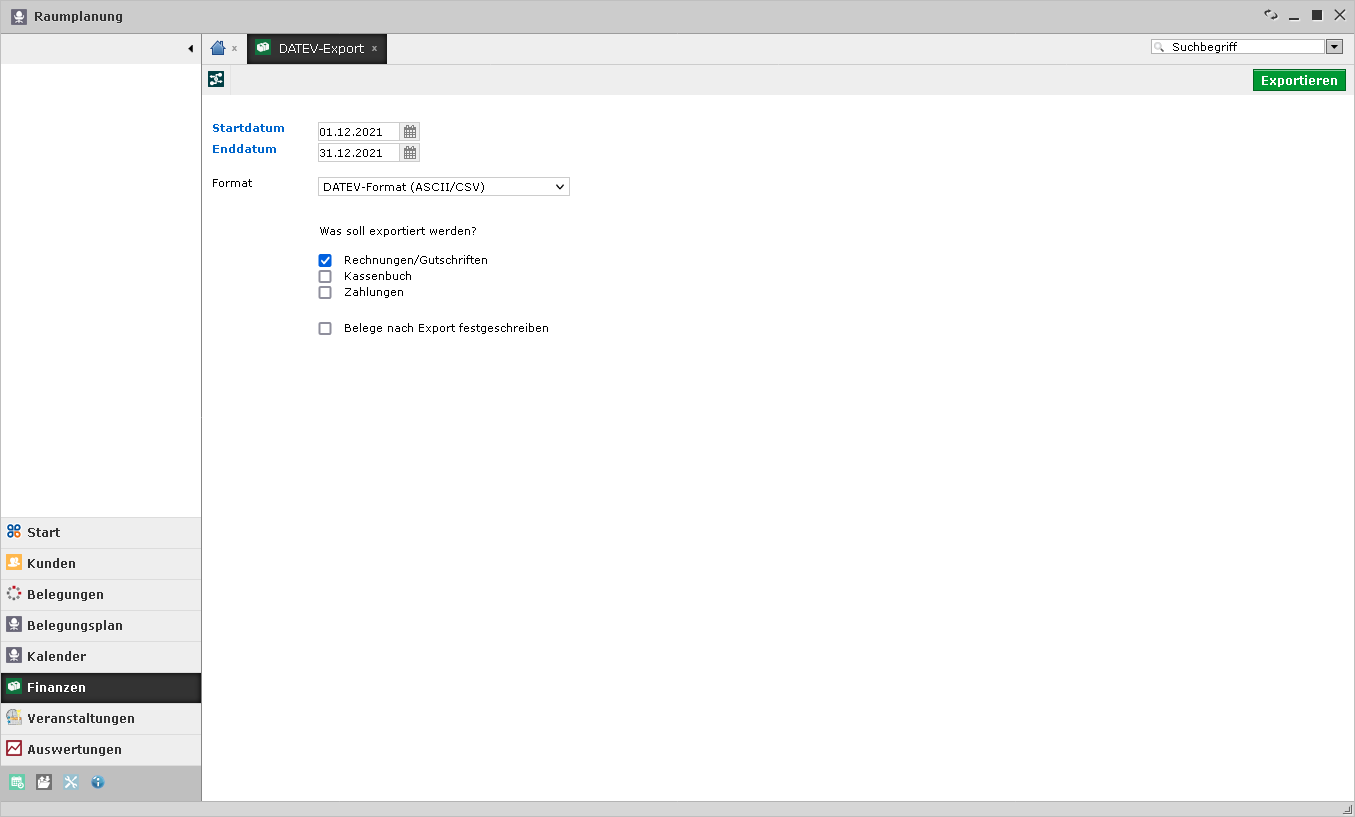Screen dimensions: 1355x817
Task: Click the green Exportieren button
Action: (1299, 80)
